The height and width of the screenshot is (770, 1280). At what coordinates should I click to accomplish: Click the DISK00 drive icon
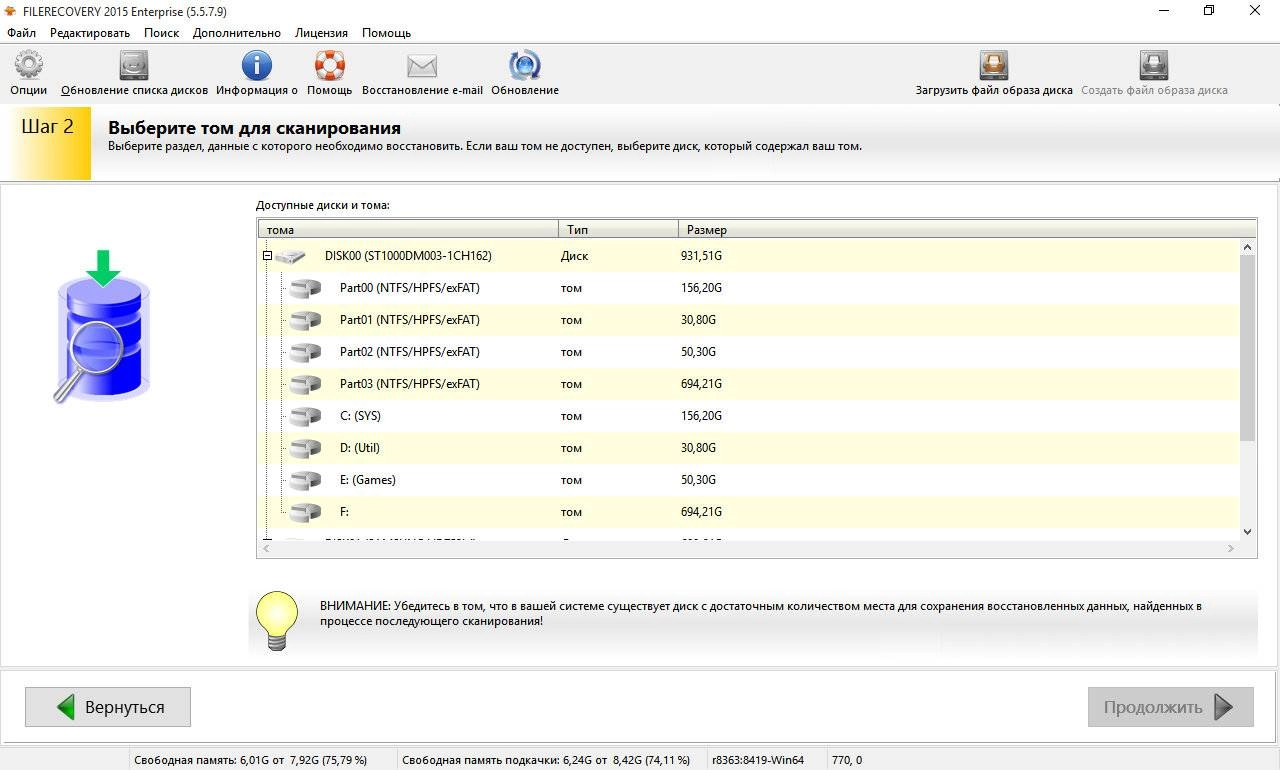291,257
